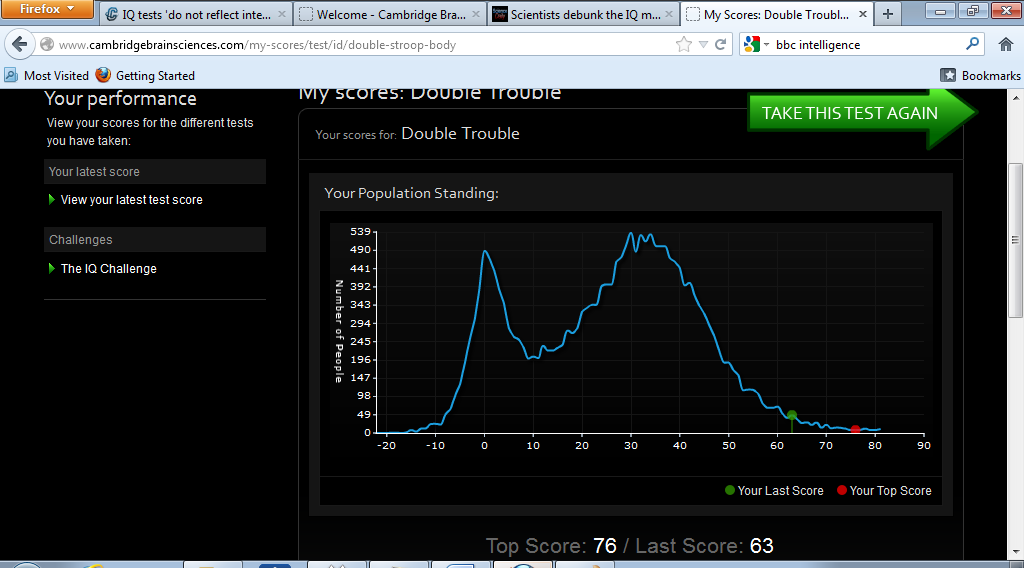
Task: Close the Welcome - Cambridge Brain tab
Action: [x=476, y=14]
